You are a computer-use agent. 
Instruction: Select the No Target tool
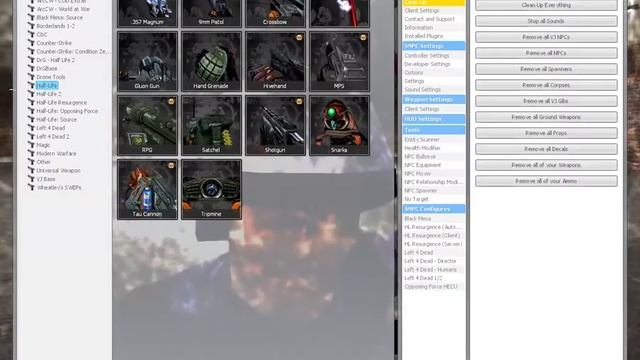coord(416,199)
